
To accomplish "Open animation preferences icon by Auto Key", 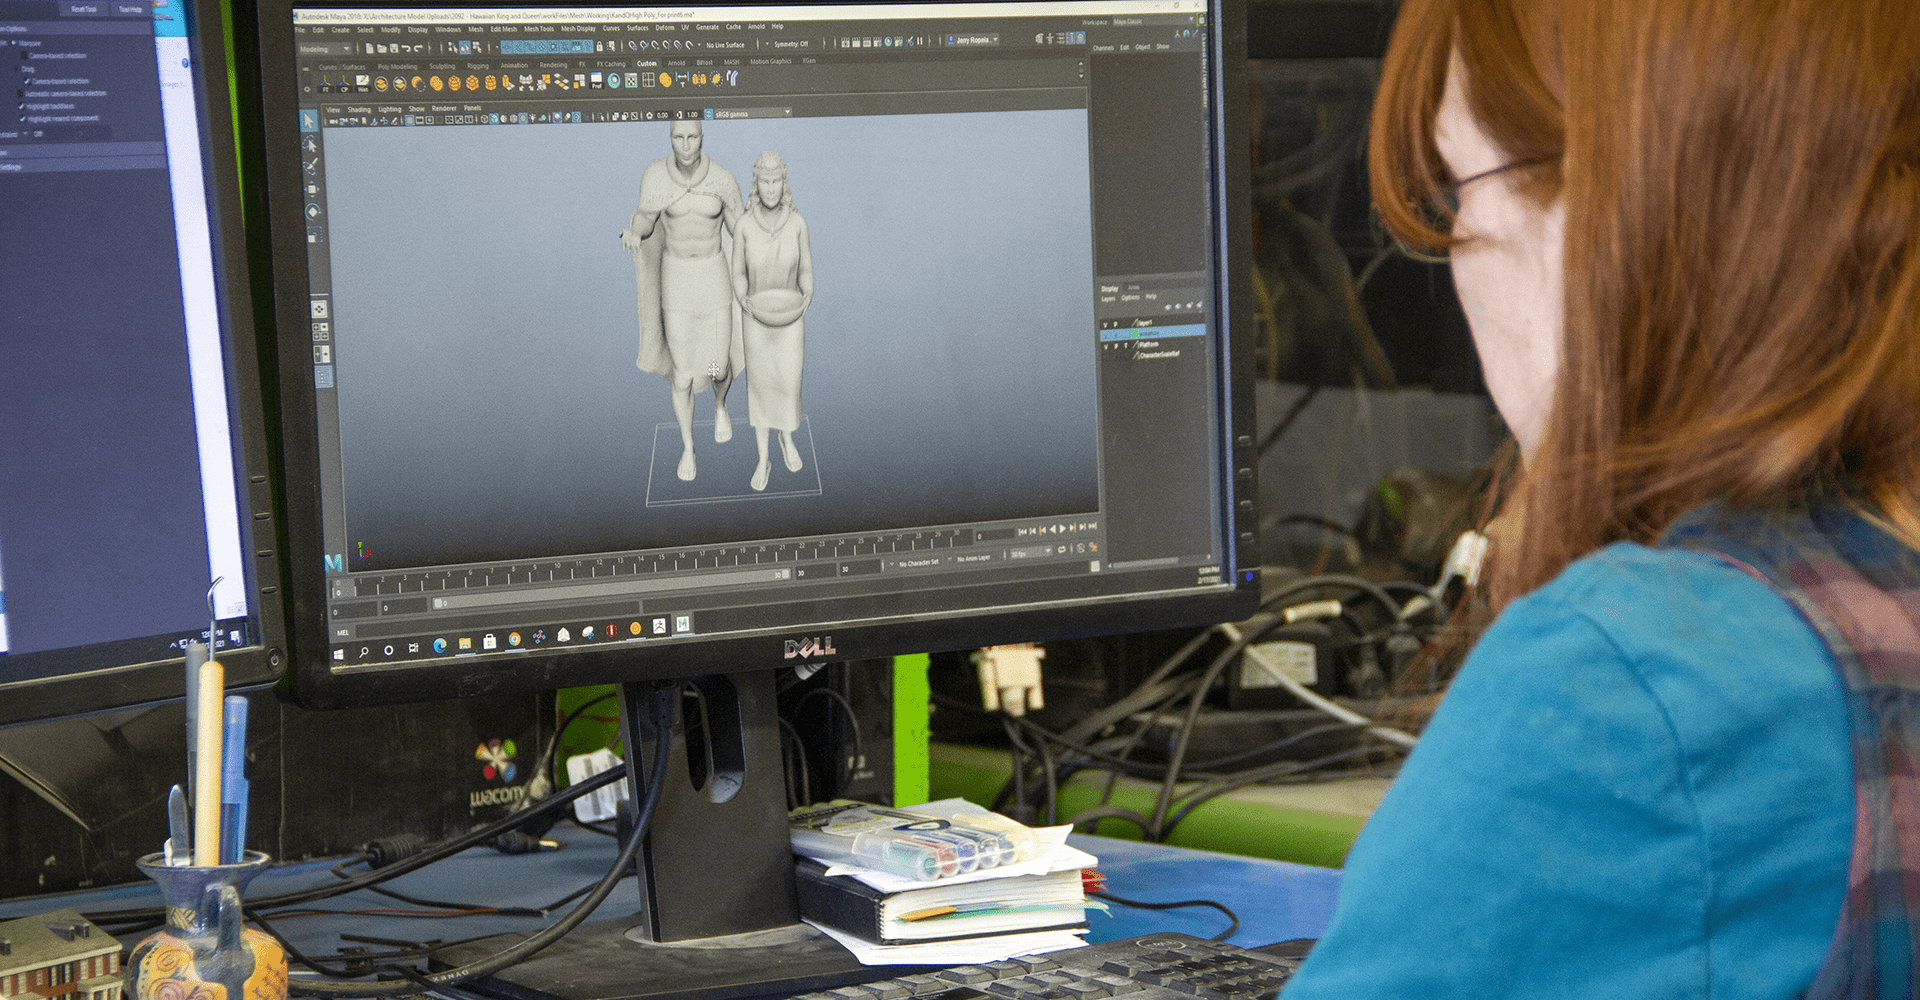I will pyautogui.click(x=1093, y=547).
